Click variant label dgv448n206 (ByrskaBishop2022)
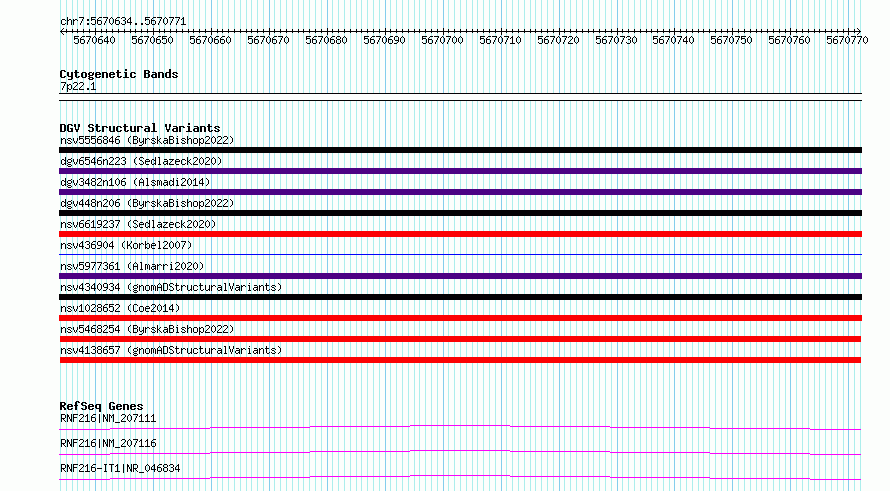This screenshot has height=491, width=890. click(x=147, y=204)
